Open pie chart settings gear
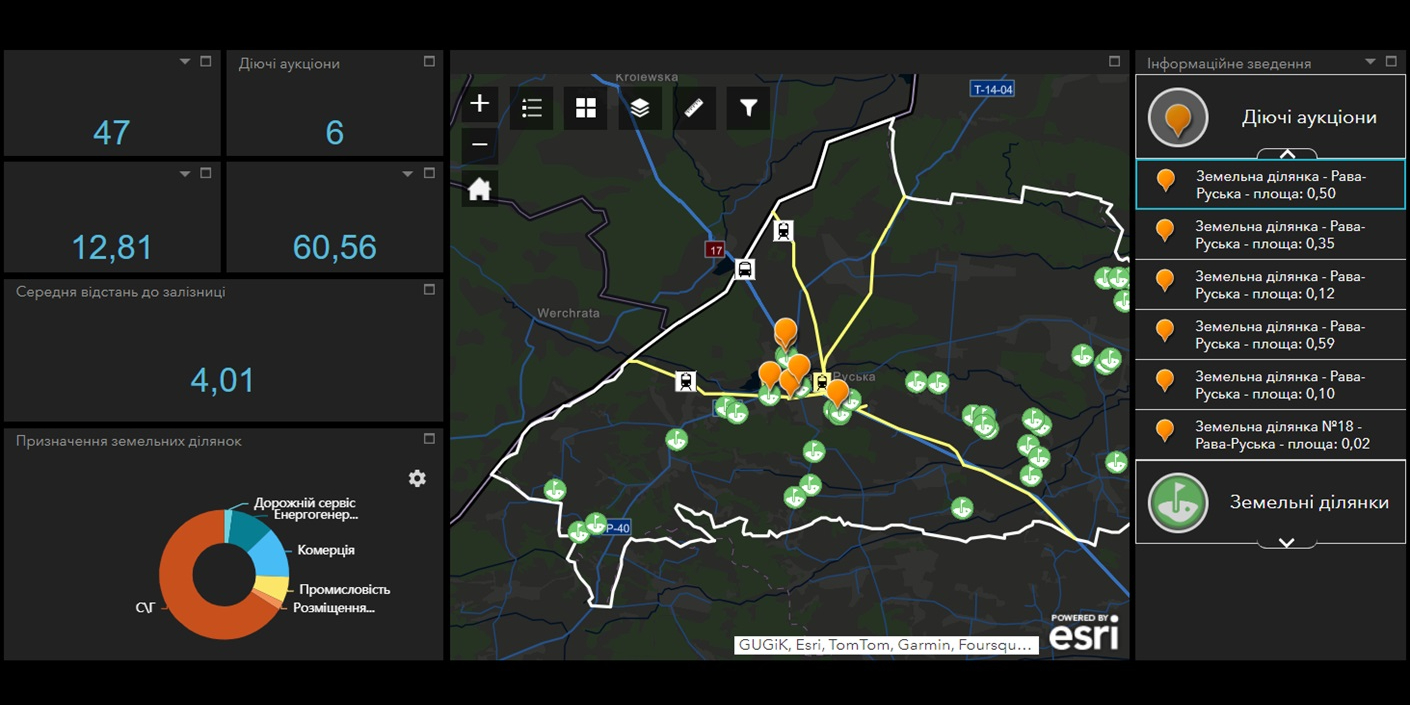 click(x=417, y=478)
